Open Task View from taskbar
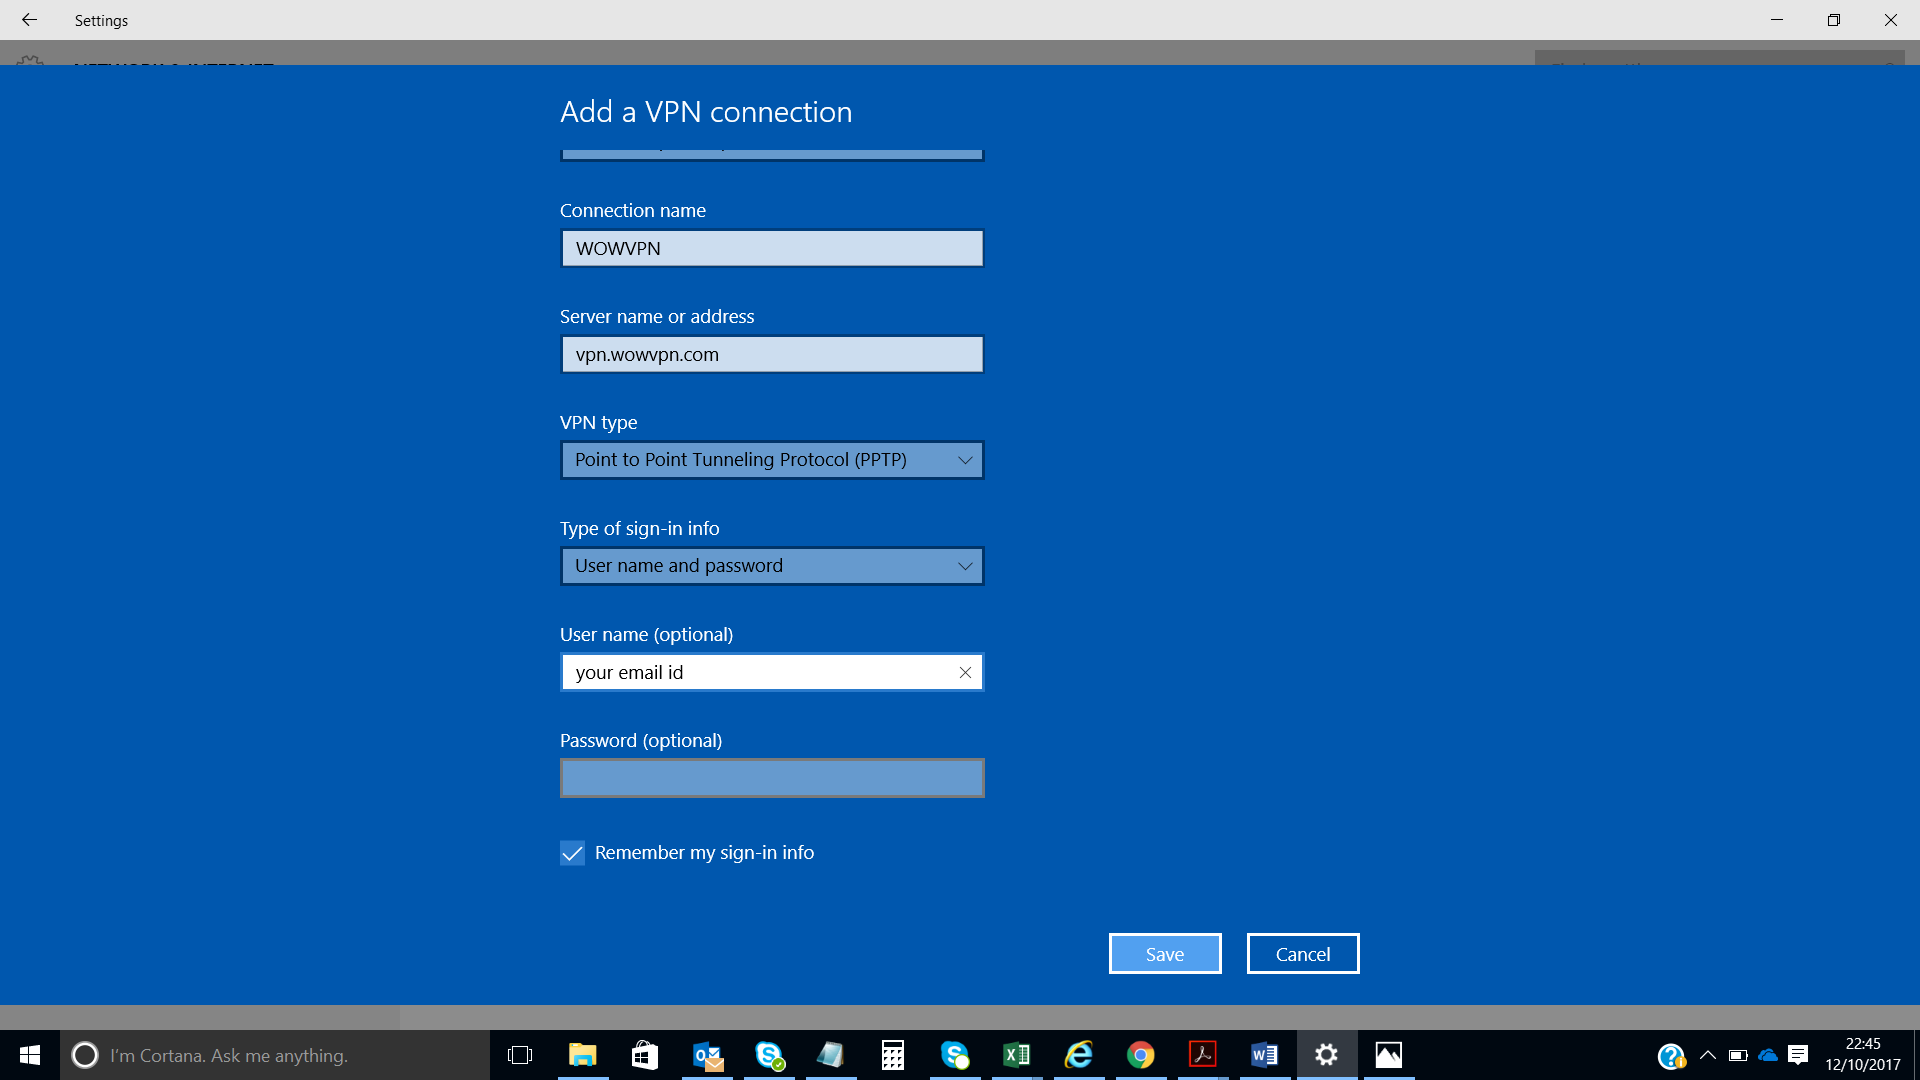This screenshot has height=1080, width=1920. pyautogui.click(x=520, y=1055)
